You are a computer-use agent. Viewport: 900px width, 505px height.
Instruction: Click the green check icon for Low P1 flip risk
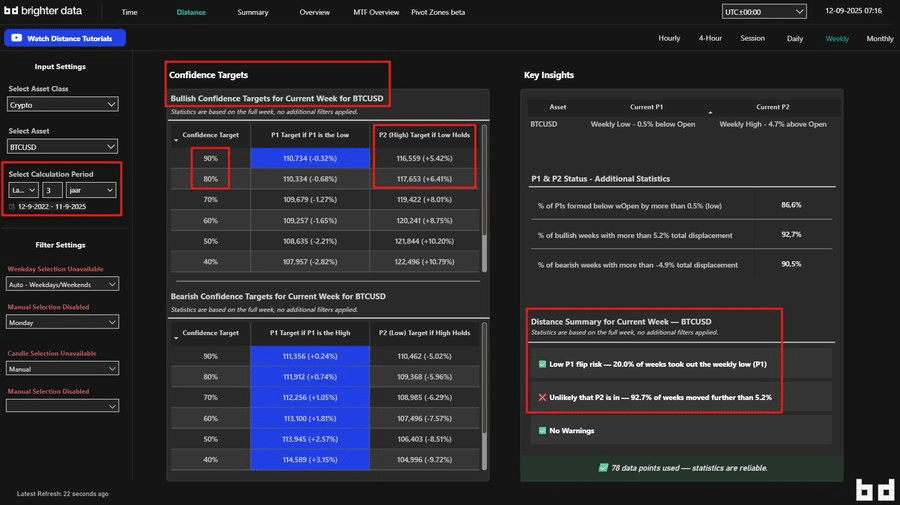pyautogui.click(x=541, y=362)
